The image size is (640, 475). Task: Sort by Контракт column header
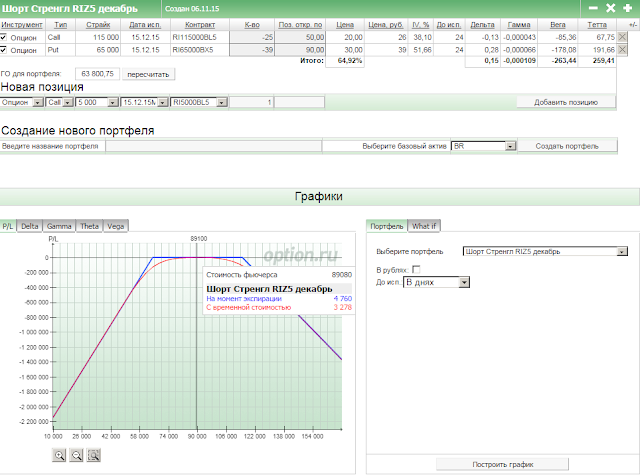click(x=200, y=25)
